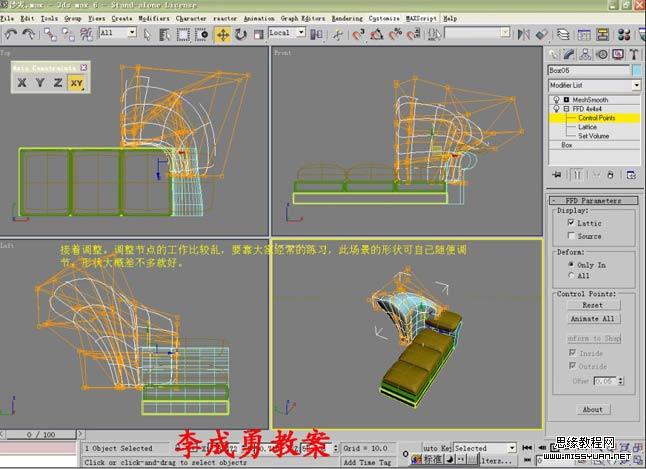Click the About button
The height and width of the screenshot is (469, 646).
[593, 409]
